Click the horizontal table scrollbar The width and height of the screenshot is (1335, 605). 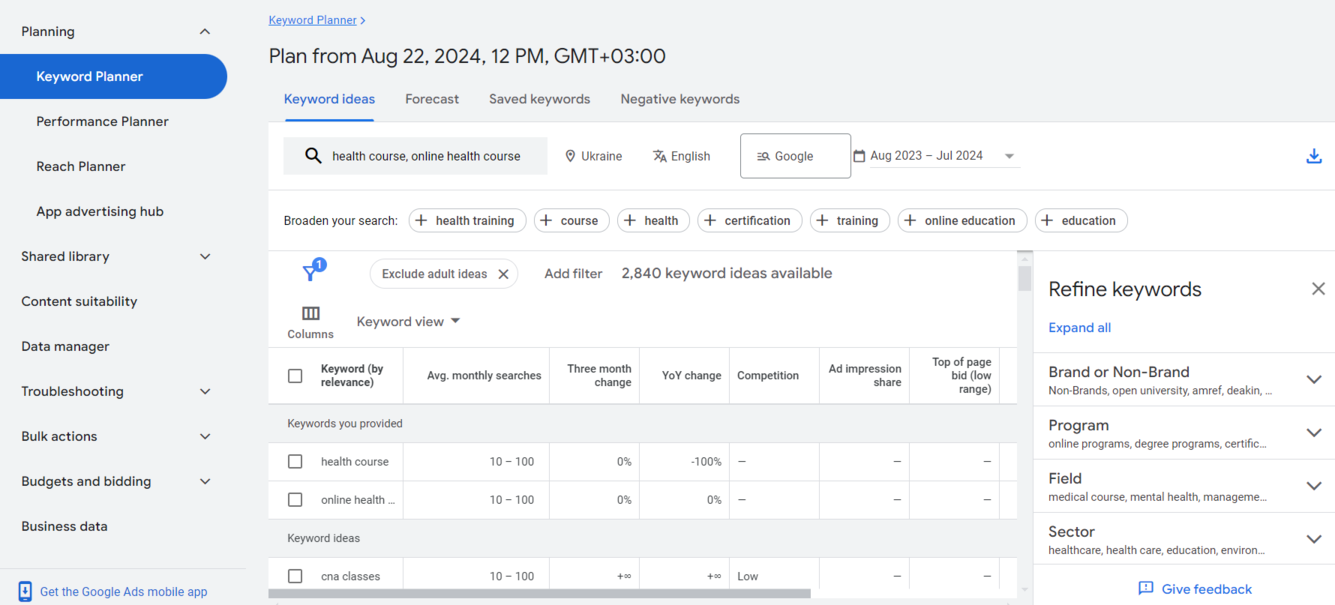click(x=540, y=594)
